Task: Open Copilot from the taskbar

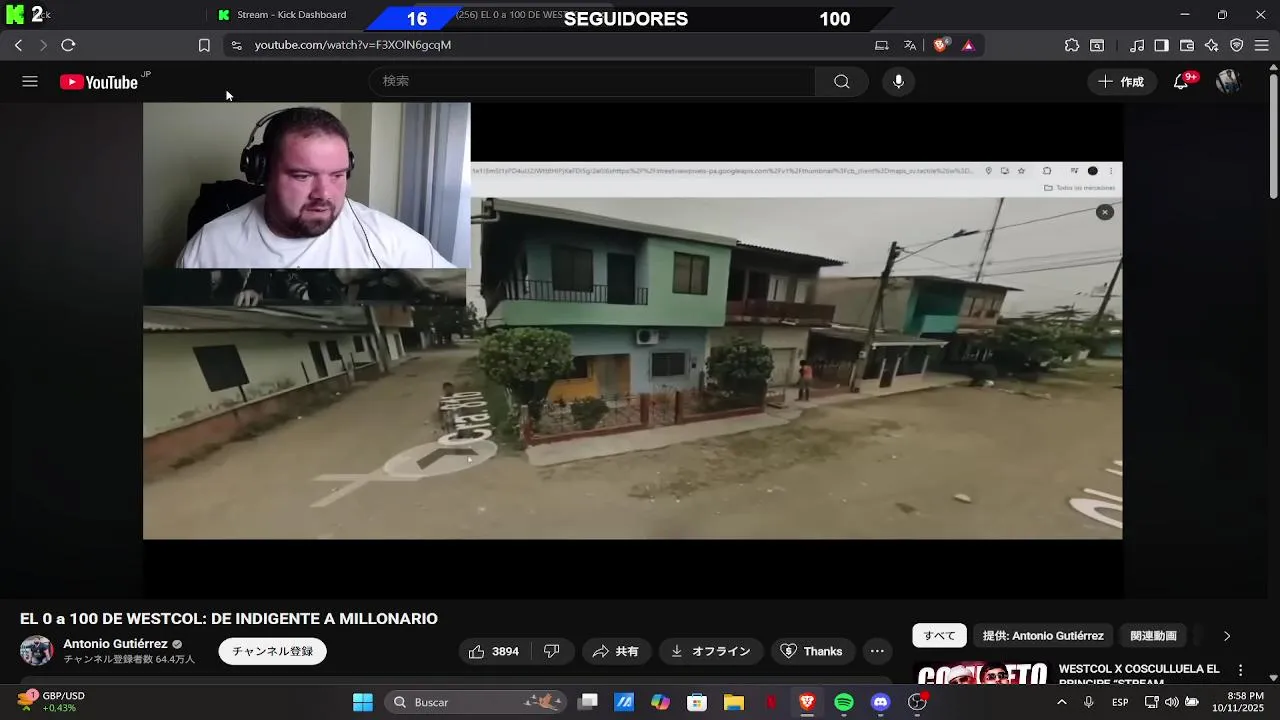Action: coord(660,702)
